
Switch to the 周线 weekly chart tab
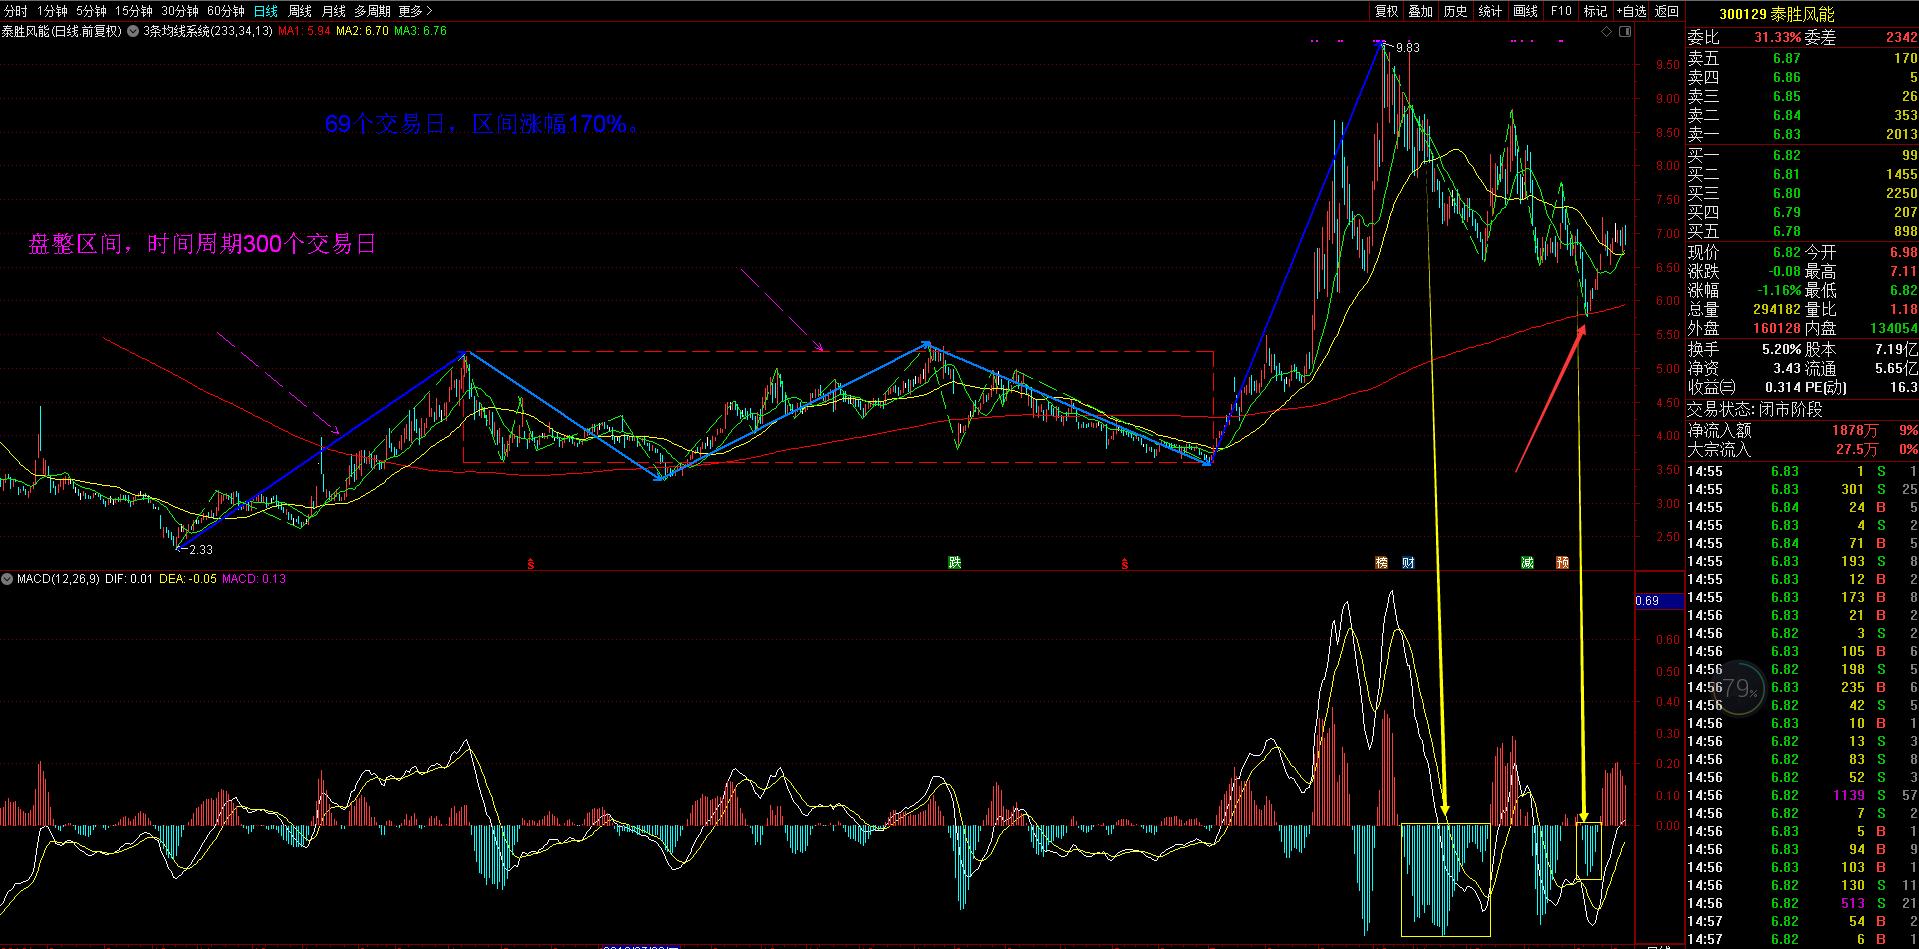300,11
